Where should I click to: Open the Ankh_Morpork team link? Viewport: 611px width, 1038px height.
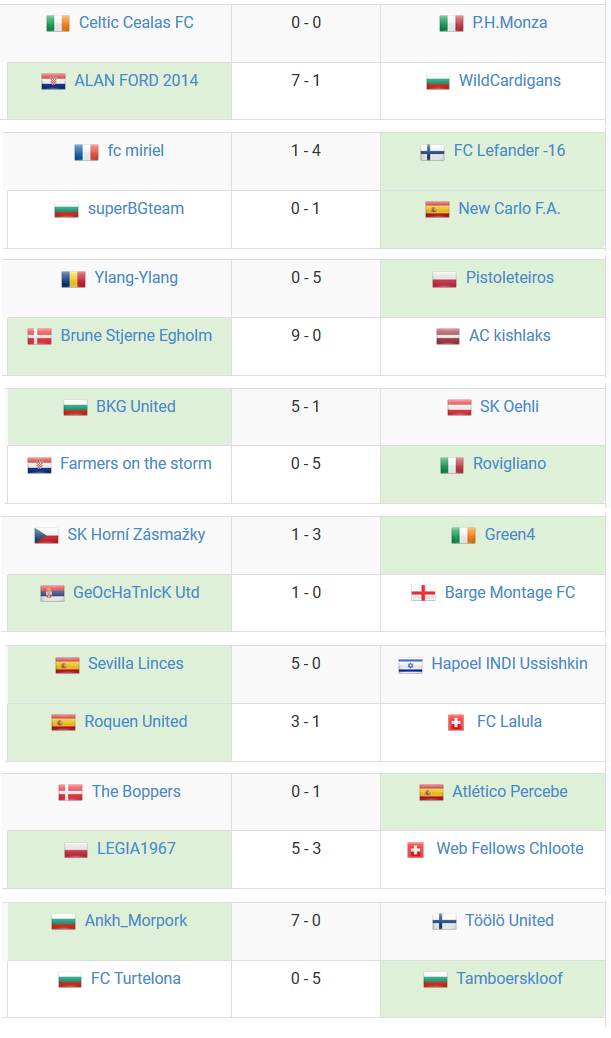click(x=136, y=921)
